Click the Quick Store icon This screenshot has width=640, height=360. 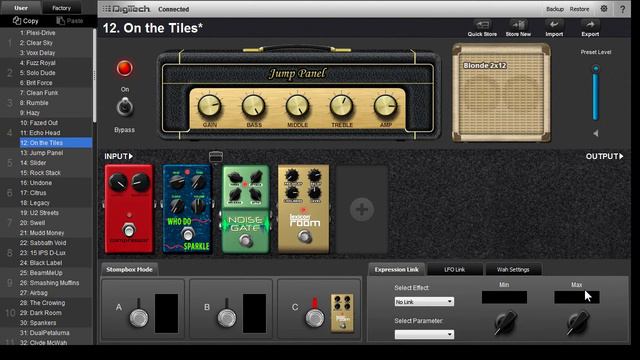(482, 24)
